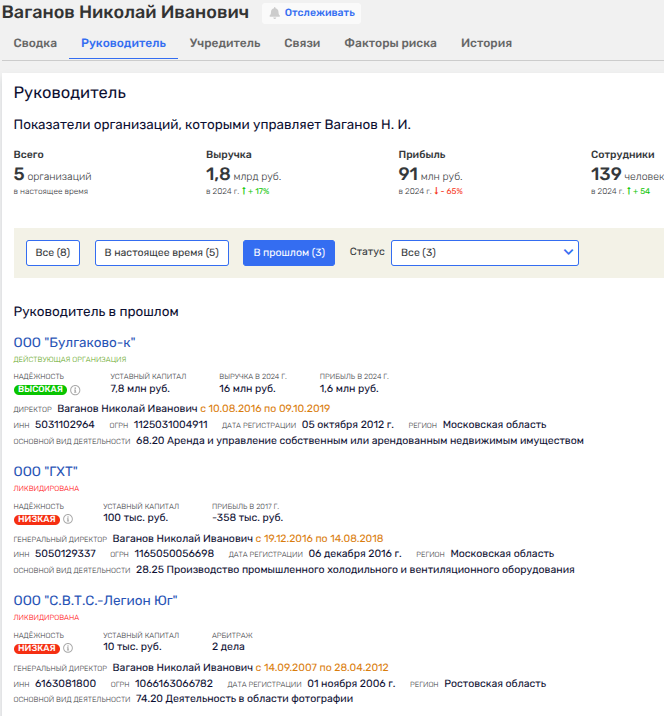The height and width of the screenshot is (716, 664).
Task: Open ООО "Булгаково-к" company link
Action: tap(74, 343)
